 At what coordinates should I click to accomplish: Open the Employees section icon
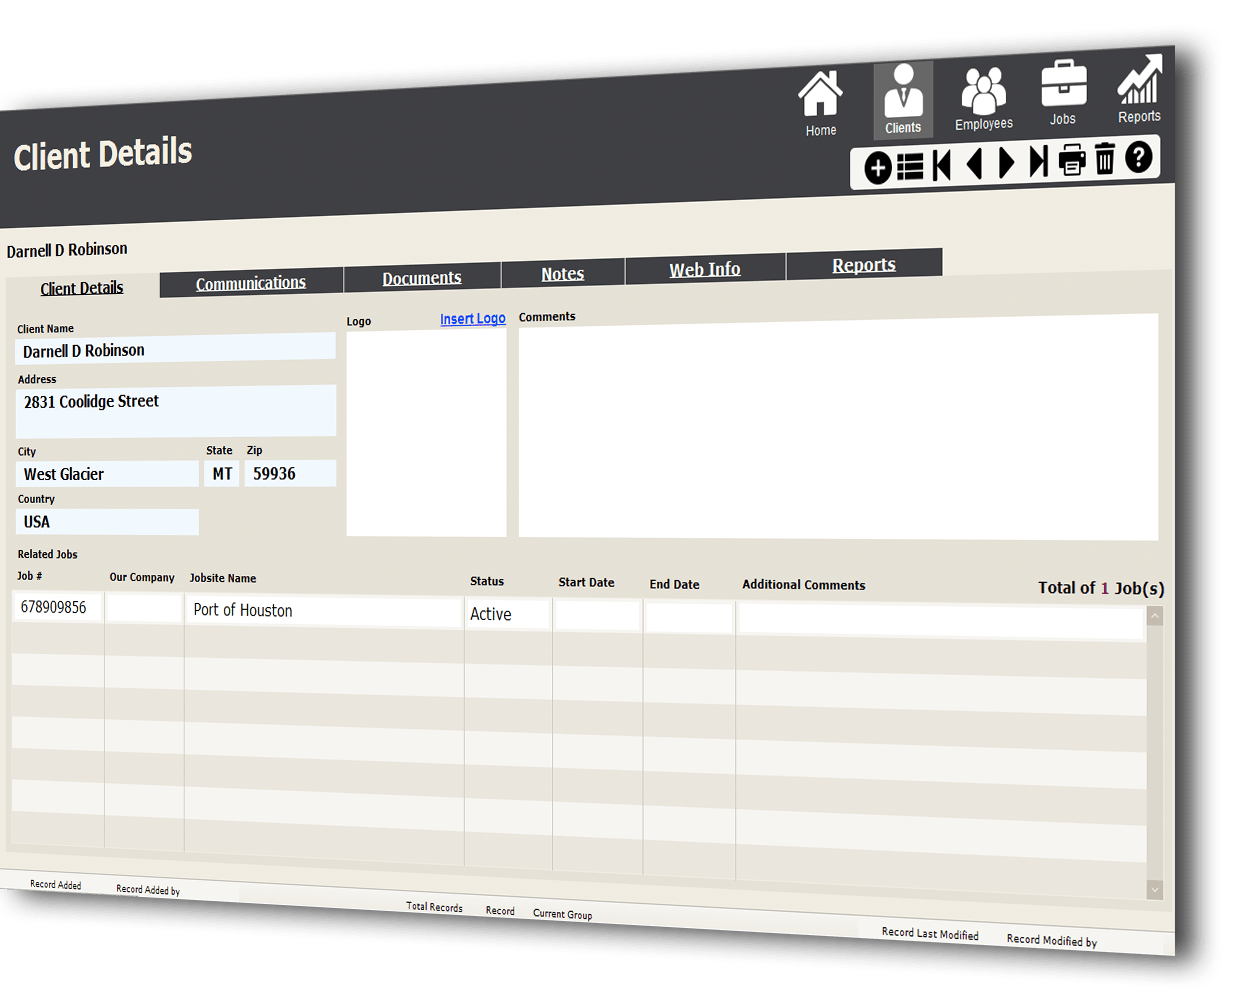tap(984, 98)
